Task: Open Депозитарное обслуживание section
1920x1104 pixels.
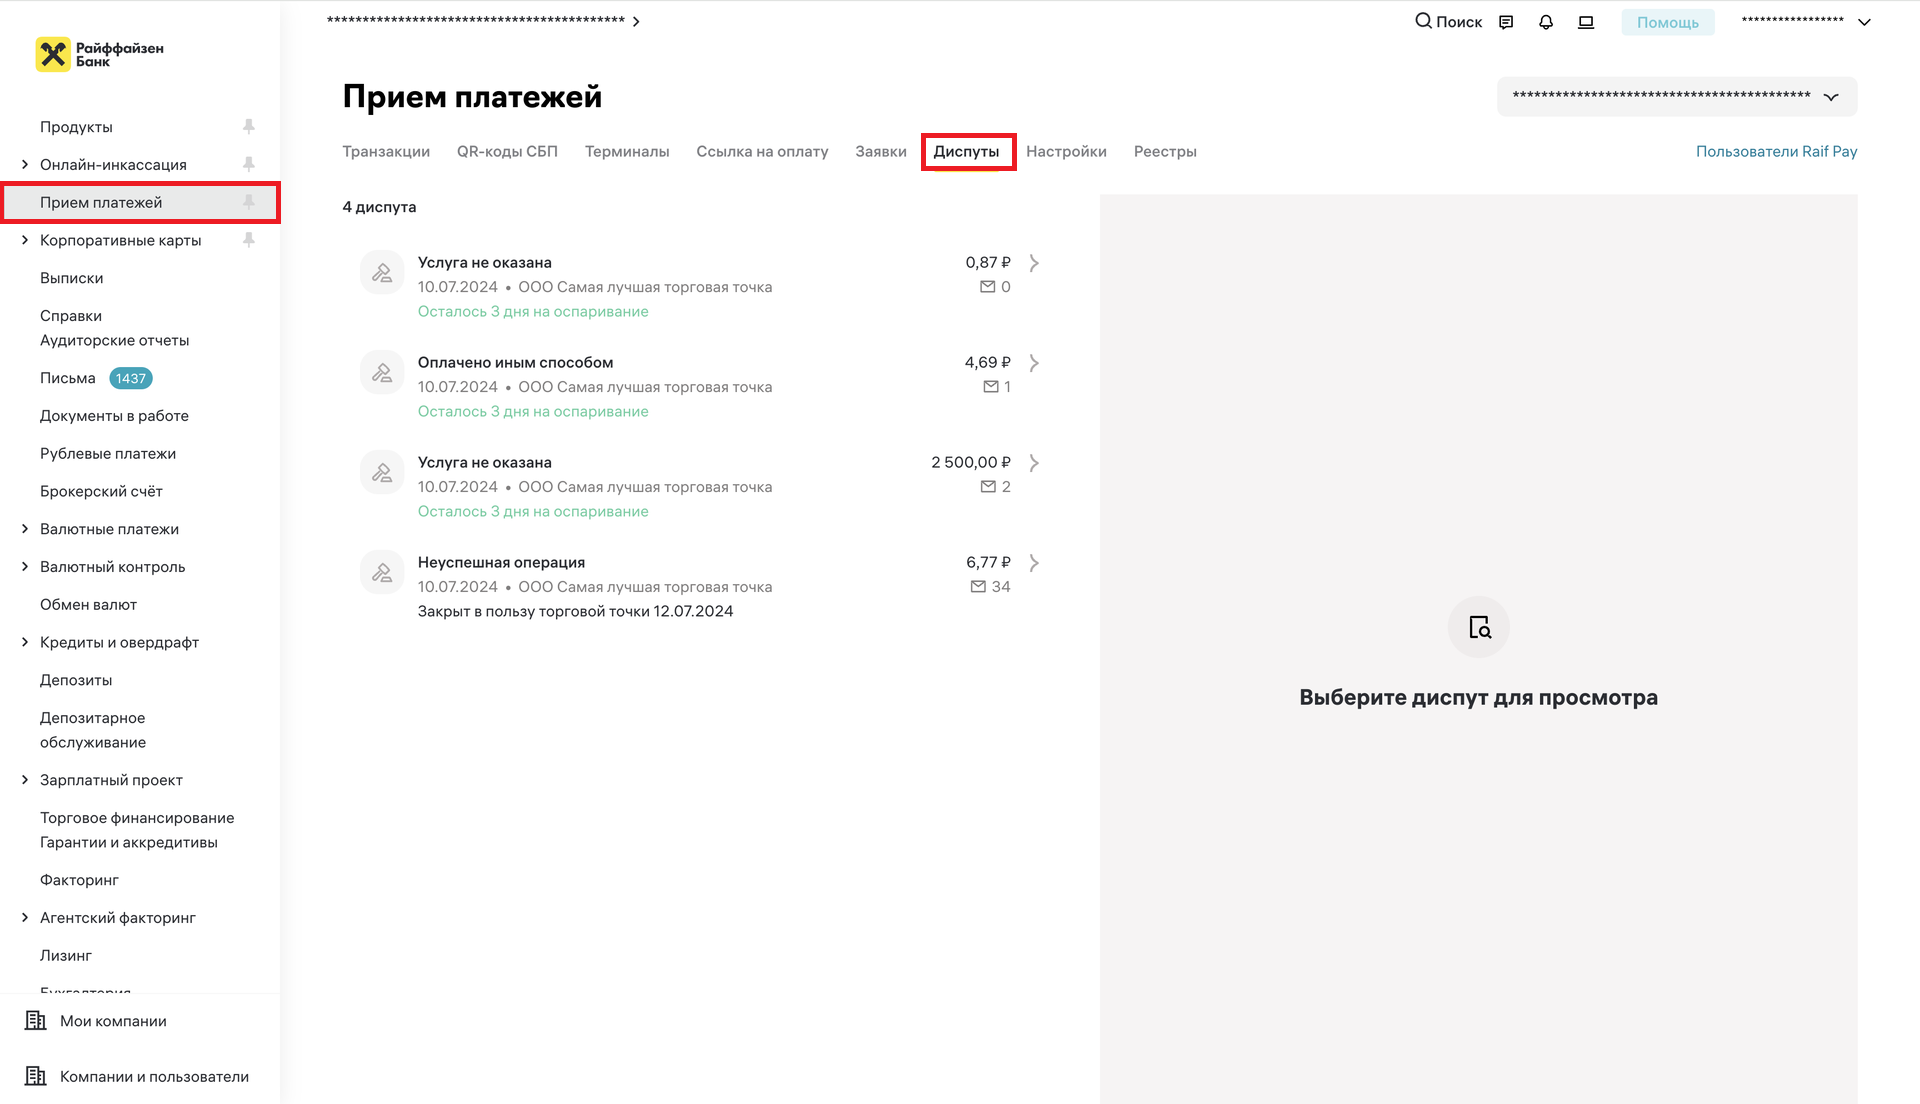Action: point(93,730)
